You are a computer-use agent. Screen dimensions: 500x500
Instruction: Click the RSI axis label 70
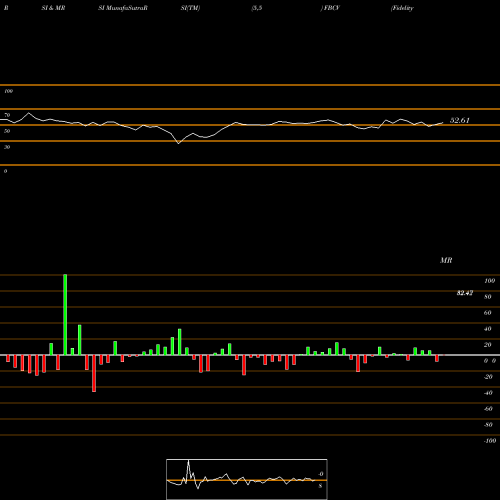tap(7, 115)
